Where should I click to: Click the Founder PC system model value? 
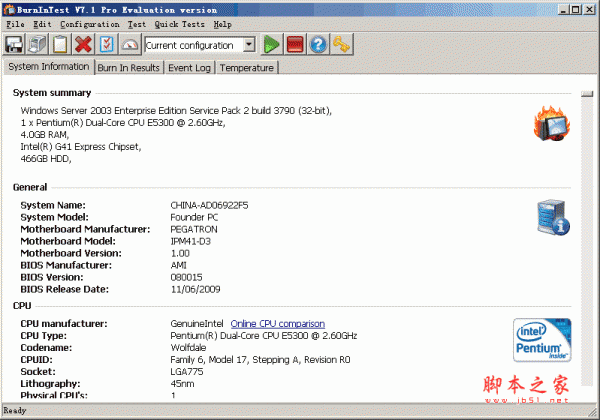pyautogui.click(x=194, y=217)
